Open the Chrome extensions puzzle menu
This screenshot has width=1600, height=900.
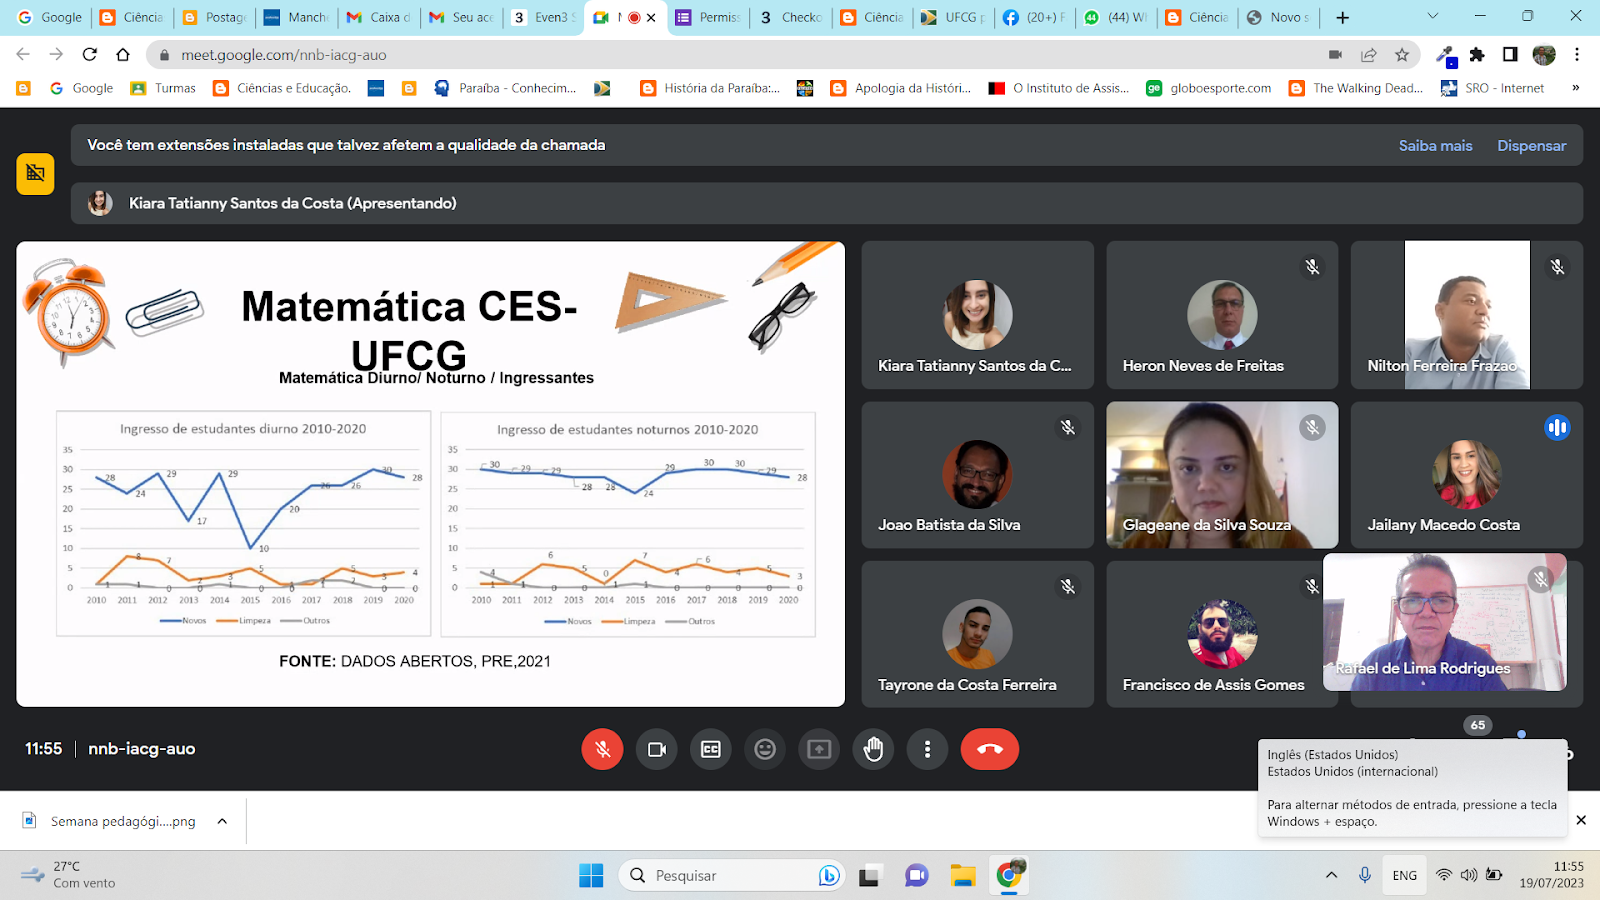point(1477,55)
